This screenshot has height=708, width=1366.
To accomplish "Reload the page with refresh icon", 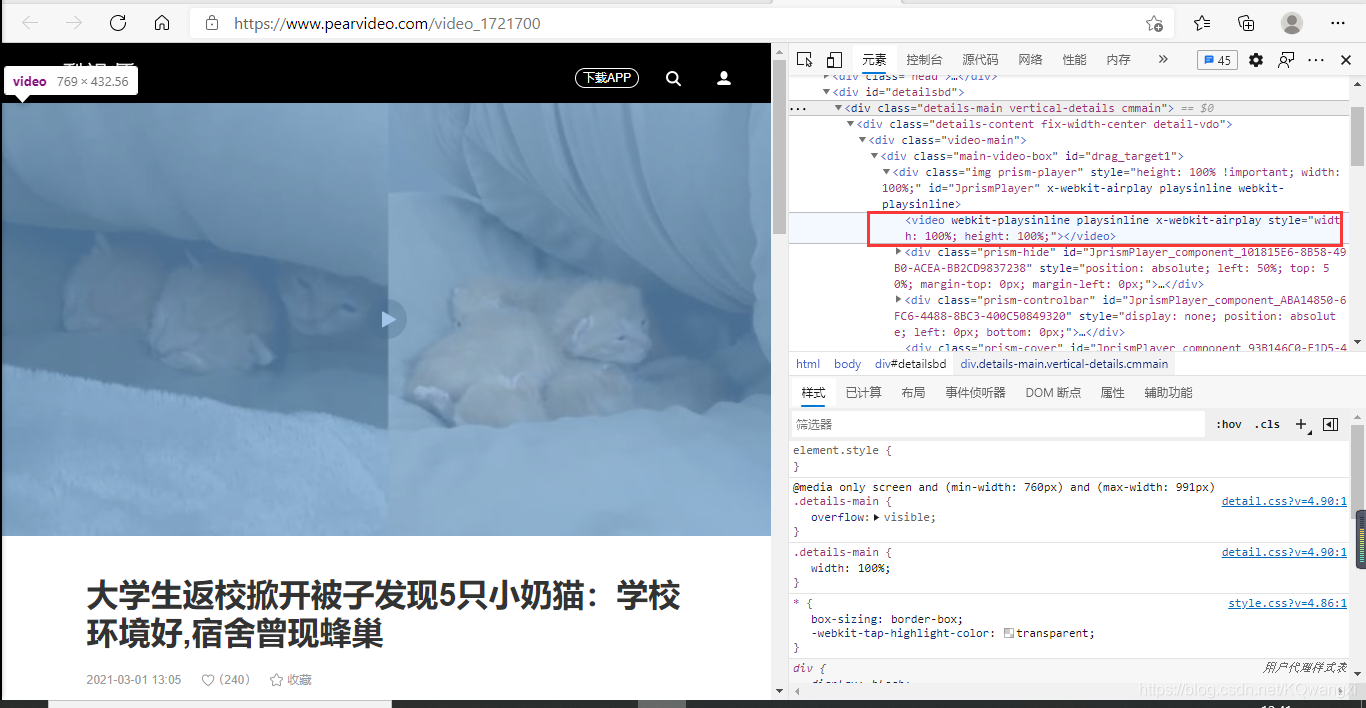I will [118, 22].
